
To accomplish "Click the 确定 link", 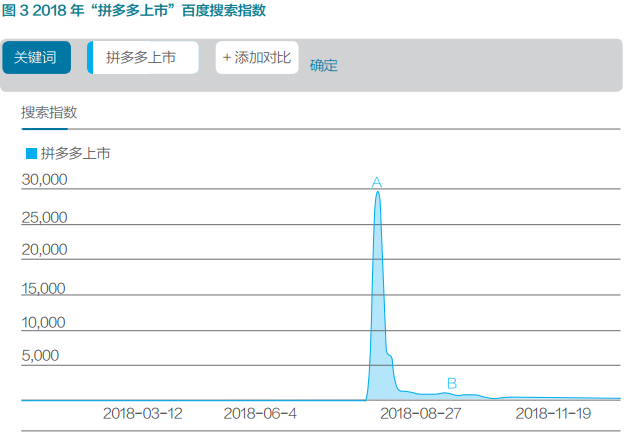I will click(x=324, y=65).
